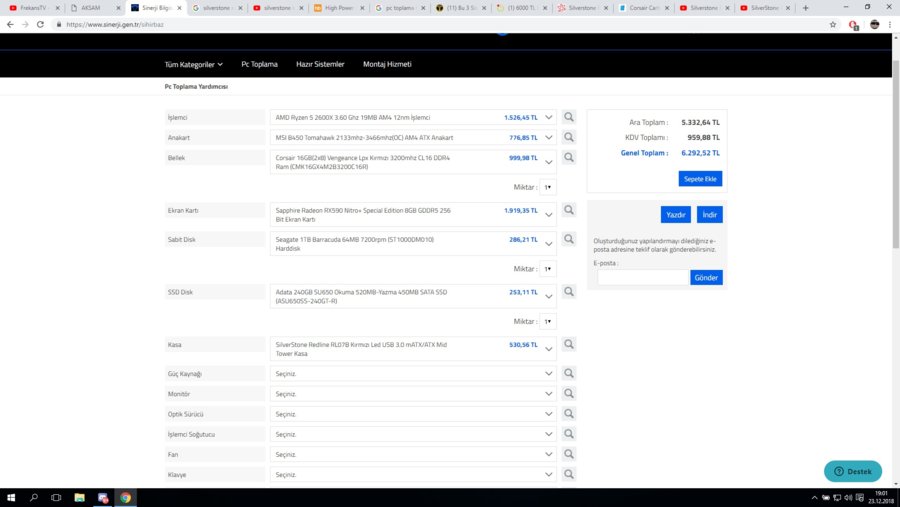Show hidden system tray icons
The width and height of the screenshot is (900, 507).
(814, 498)
